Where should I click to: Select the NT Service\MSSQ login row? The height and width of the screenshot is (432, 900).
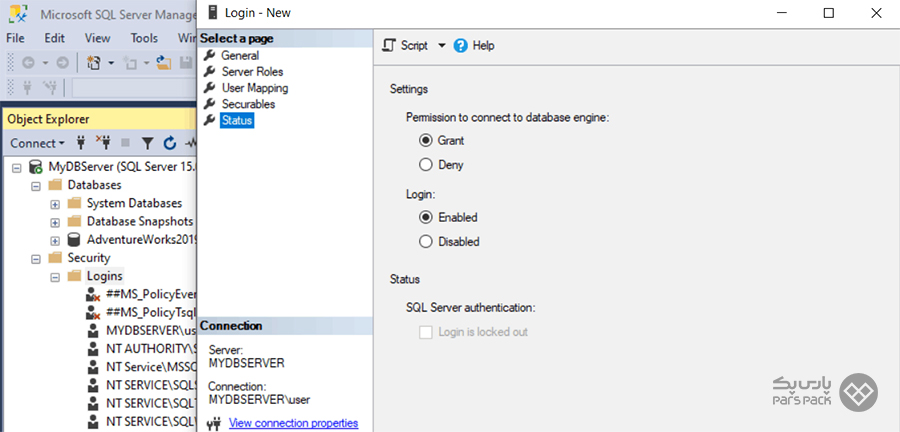coord(152,366)
